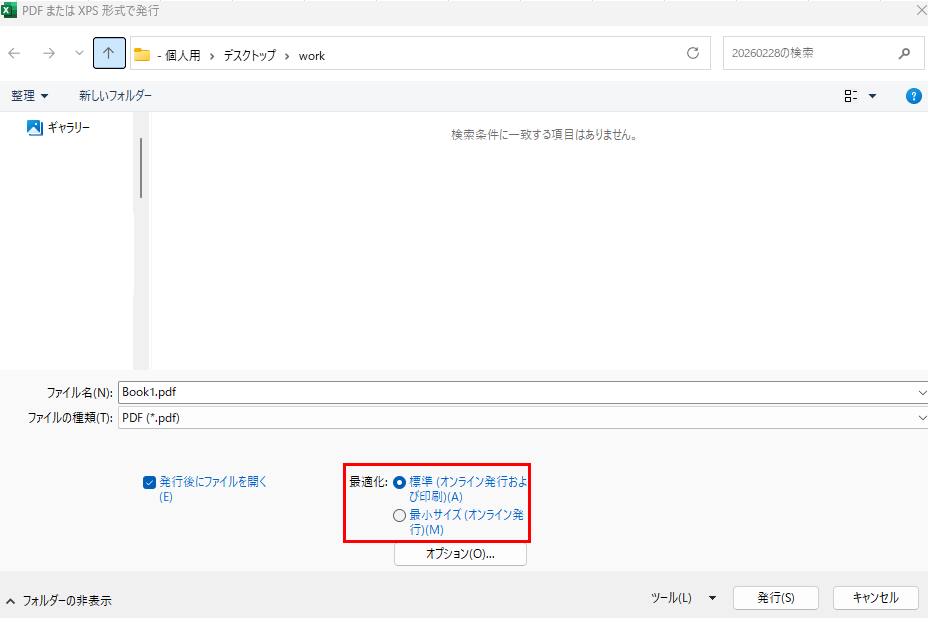Open view options dropdown arrow

pyautogui.click(x=872, y=96)
